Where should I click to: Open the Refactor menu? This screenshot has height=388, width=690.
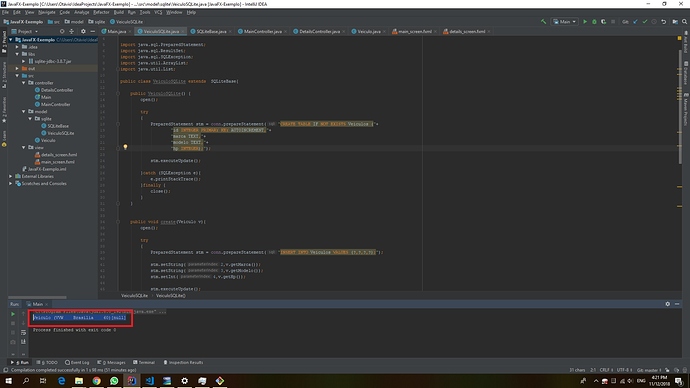[x=101, y=12]
